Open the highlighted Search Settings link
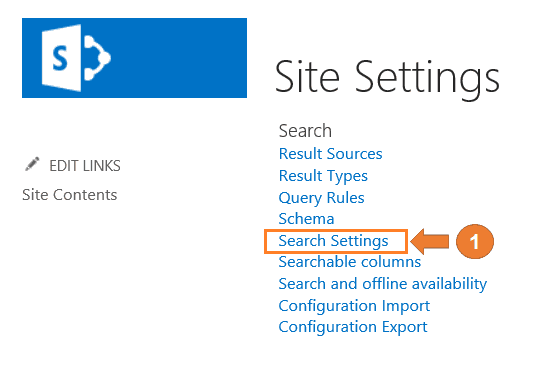557x365 pixels. [333, 241]
